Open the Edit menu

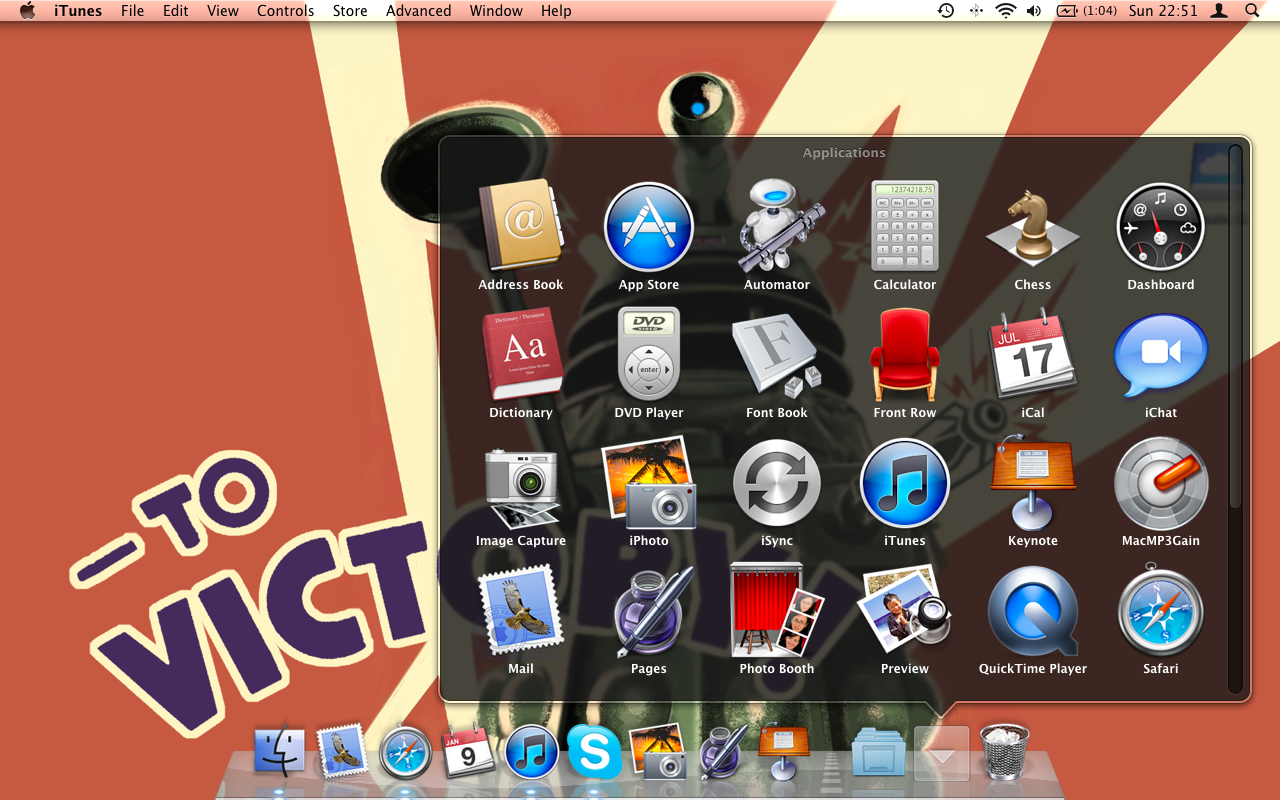(176, 11)
